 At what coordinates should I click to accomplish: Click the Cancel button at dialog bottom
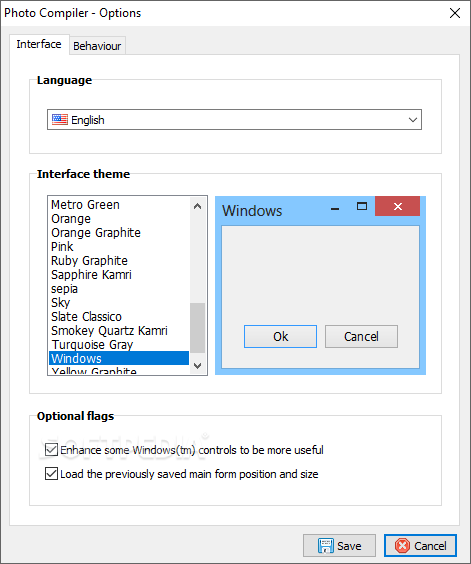(420, 546)
